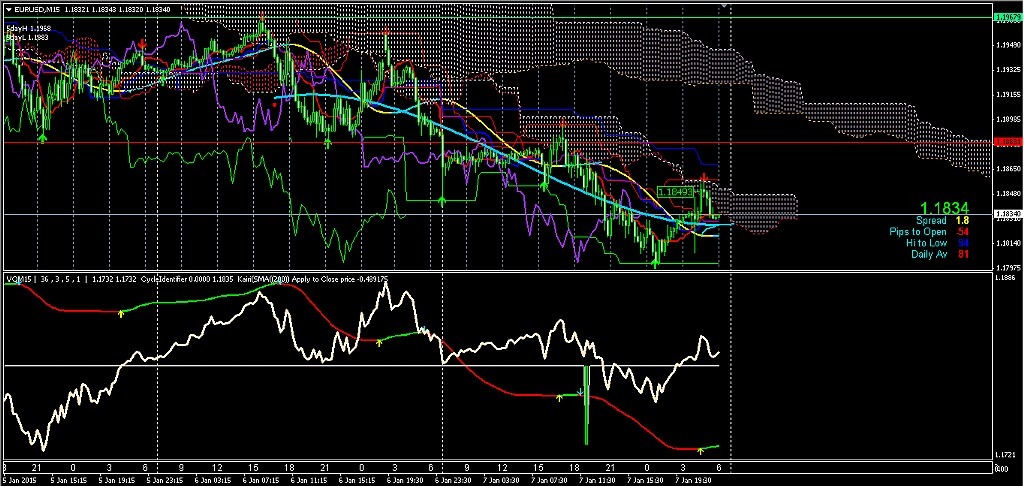Click the VQM15 indicator label
The height and width of the screenshot is (486, 1024).
click(18, 280)
